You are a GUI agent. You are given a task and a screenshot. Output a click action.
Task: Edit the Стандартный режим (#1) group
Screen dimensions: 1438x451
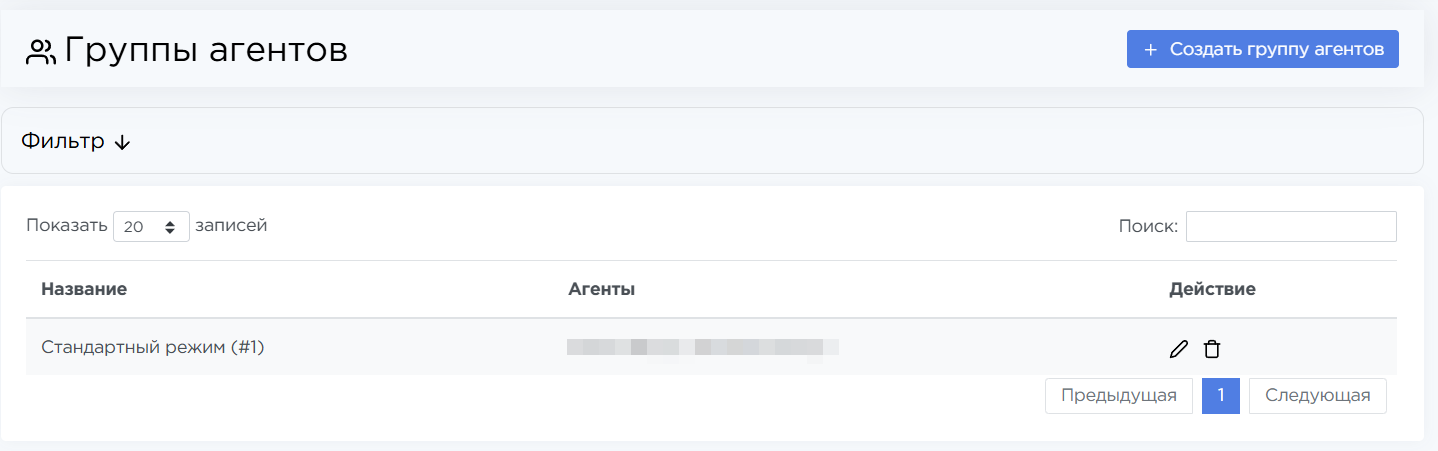[x=1179, y=349]
